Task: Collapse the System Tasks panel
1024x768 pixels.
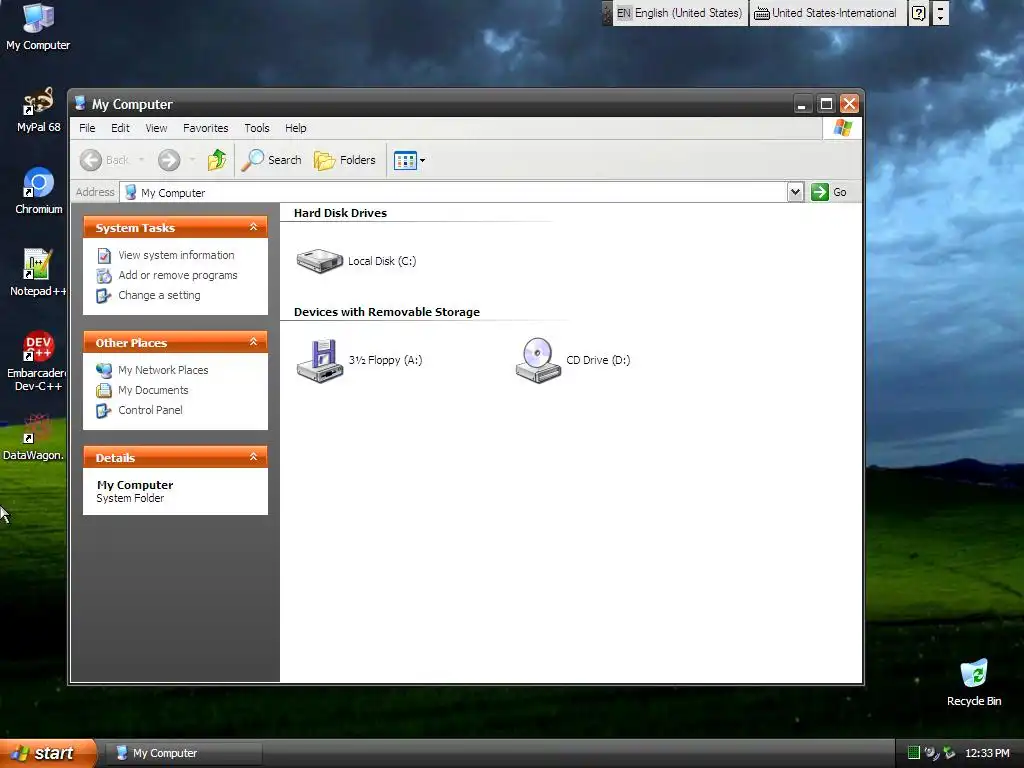Action: tap(253, 227)
